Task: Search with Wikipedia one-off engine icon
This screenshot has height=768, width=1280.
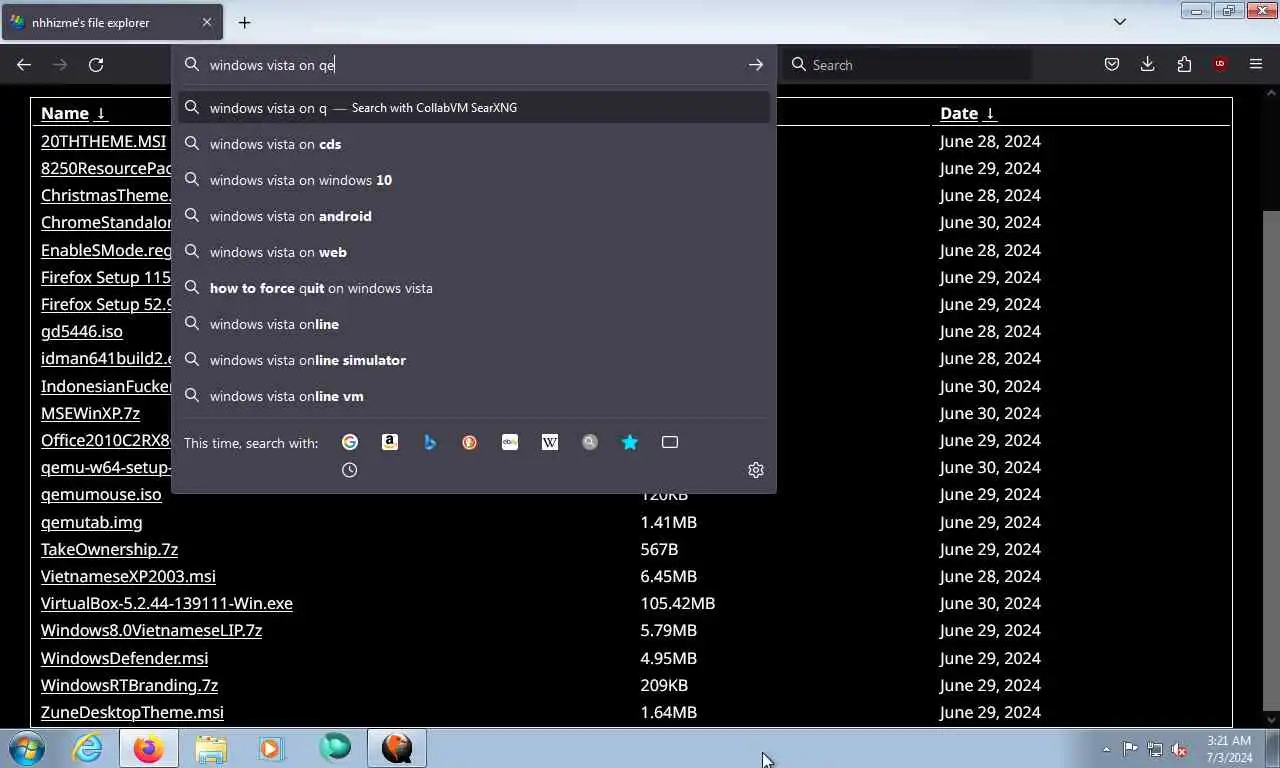Action: pos(550,442)
